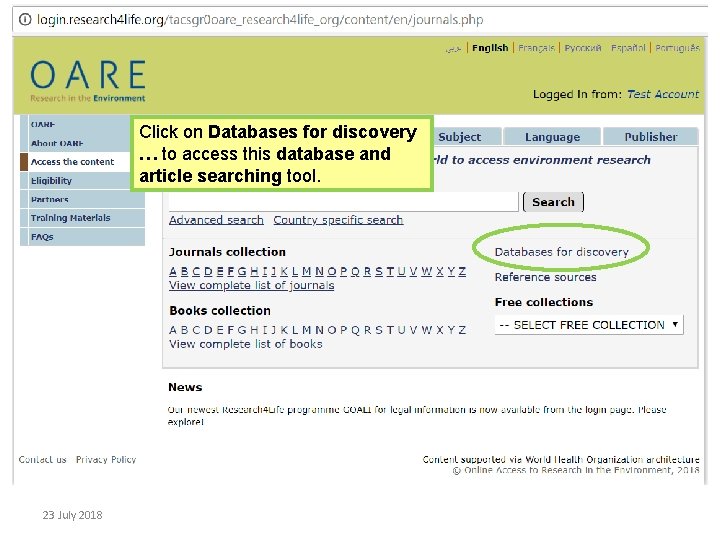View complete list of journals
Viewport: 720px width, 540px height.
coord(252,285)
